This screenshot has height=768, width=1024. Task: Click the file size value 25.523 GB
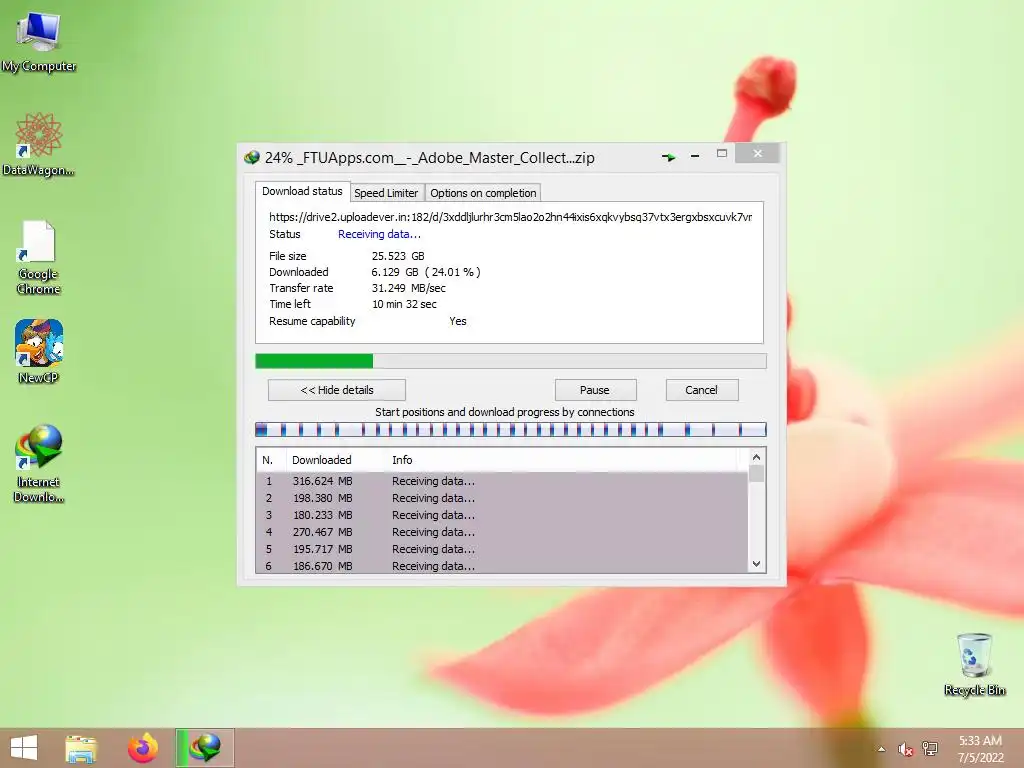(398, 256)
